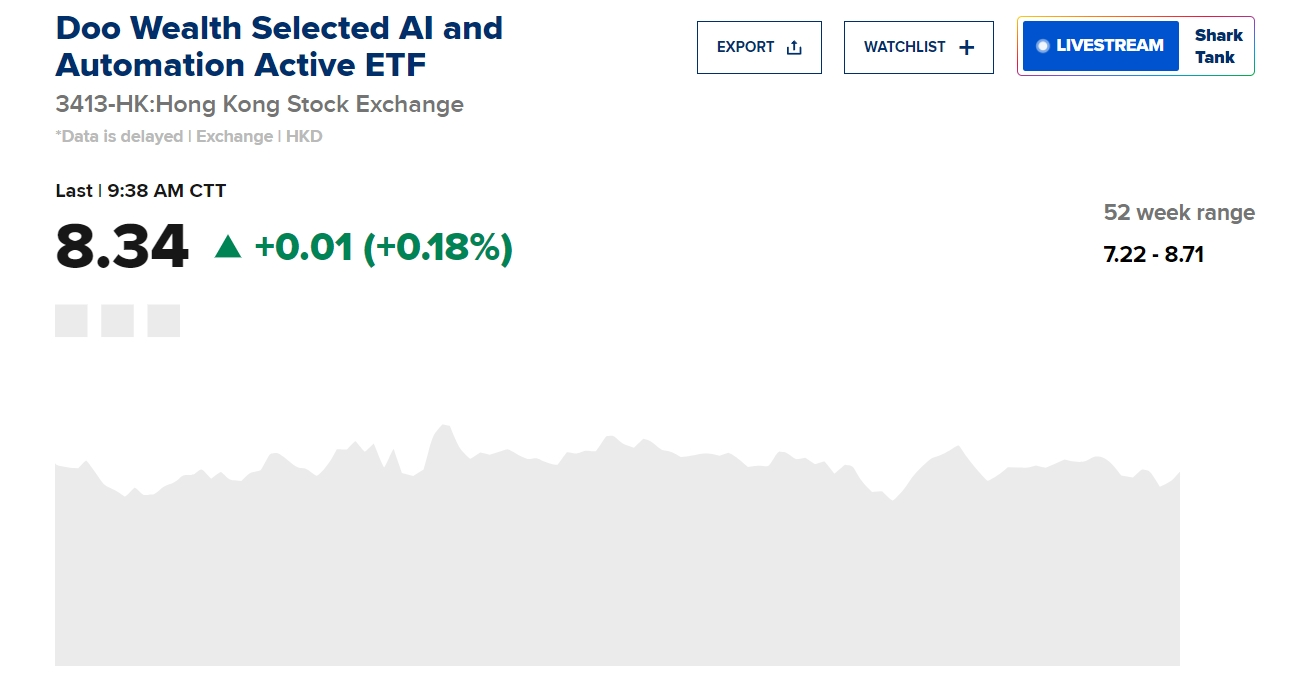
Task: Select the third gray placeholder square
Action: pyautogui.click(x=163, y=321)
